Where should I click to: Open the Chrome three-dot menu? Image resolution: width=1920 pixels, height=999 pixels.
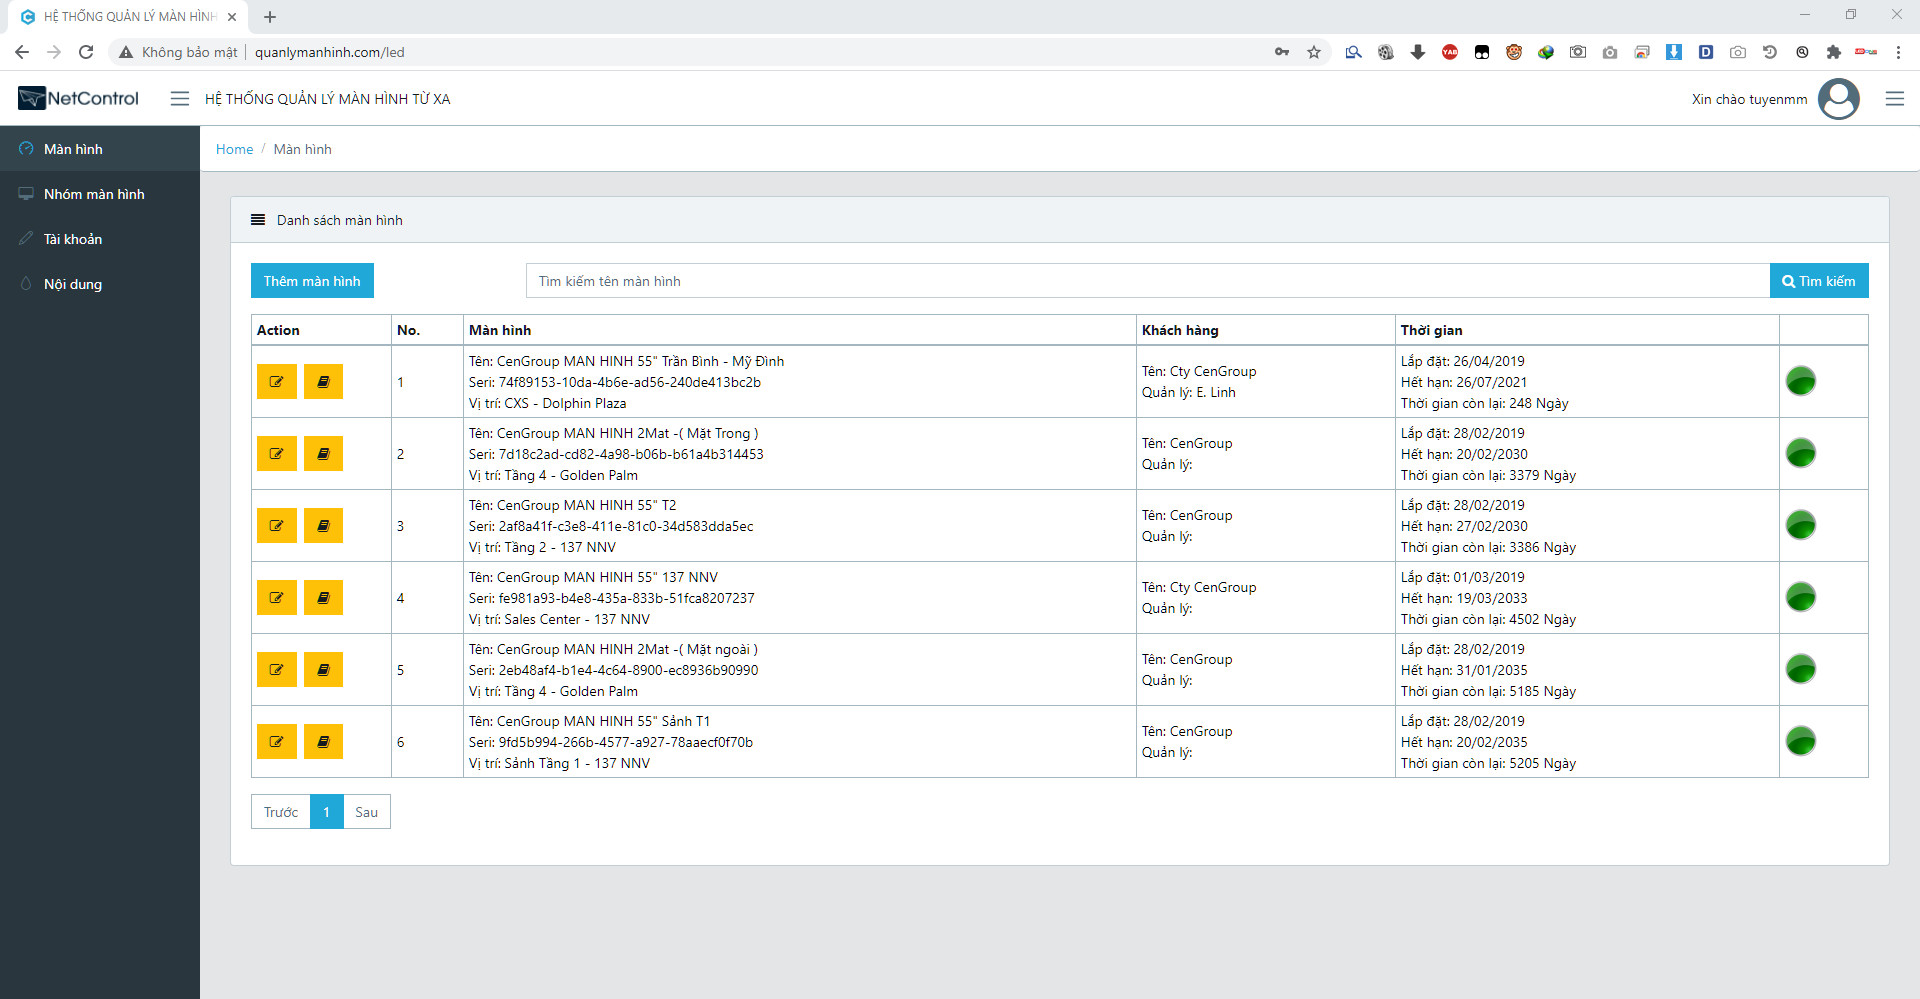[x=1898, y=52]
